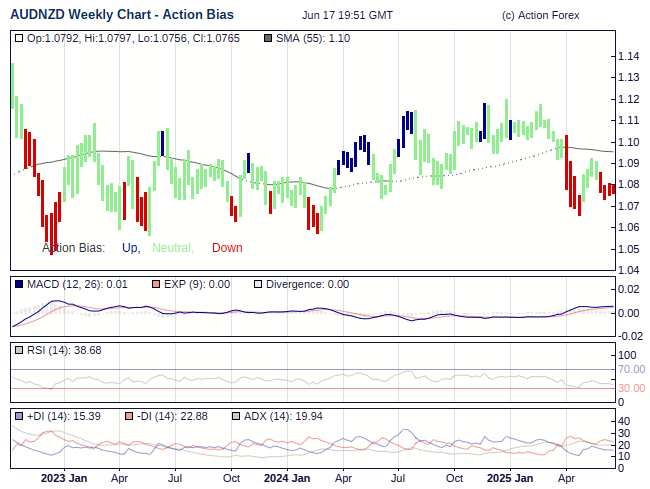Click the RSI (14) legend swatch

[19, 350]
